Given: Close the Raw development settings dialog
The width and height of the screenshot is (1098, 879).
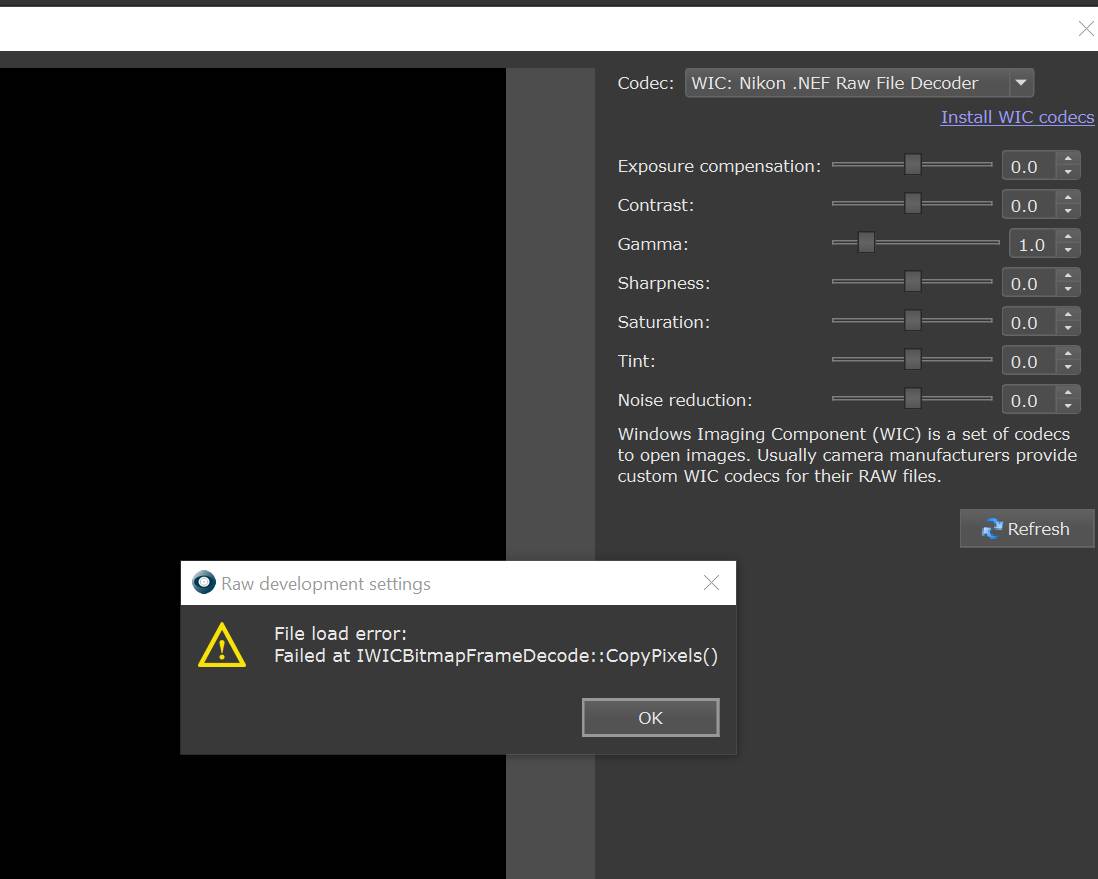Looking at the screenshot, I should point(711,583).
